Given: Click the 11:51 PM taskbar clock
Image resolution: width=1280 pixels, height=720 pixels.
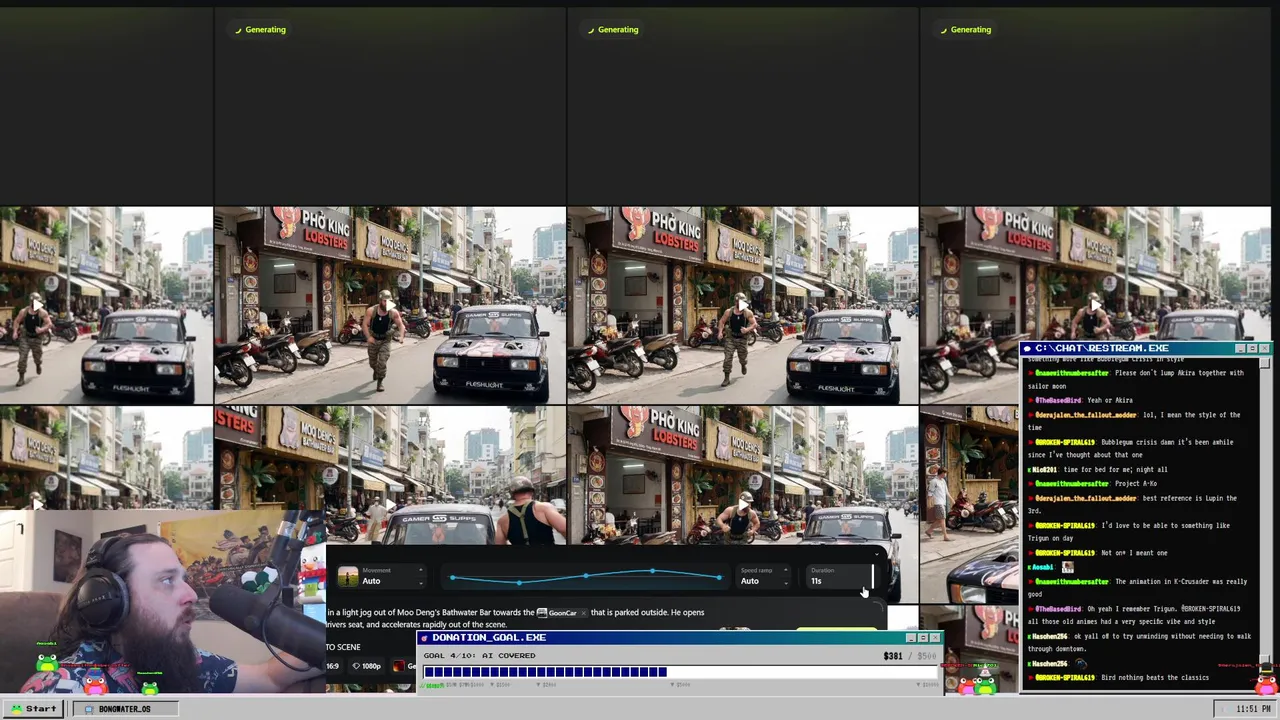Looking at the screenshot, I should point(1252,708).
